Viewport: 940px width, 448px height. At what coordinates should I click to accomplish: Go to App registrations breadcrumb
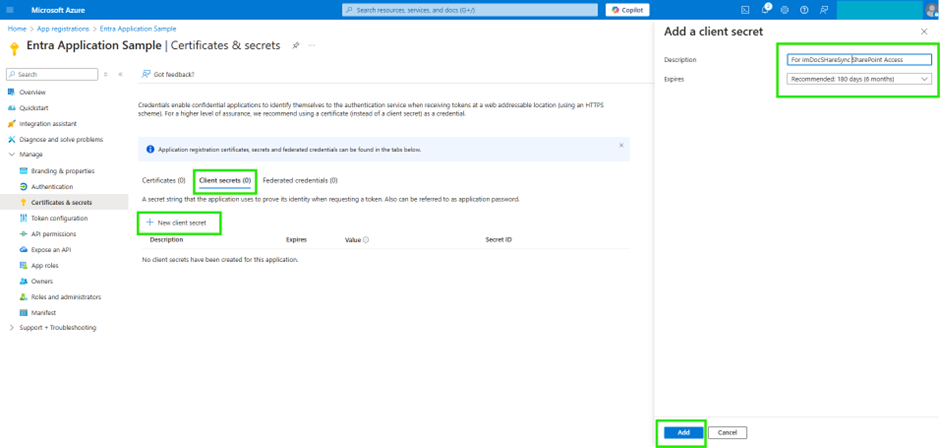pos(63,29)
